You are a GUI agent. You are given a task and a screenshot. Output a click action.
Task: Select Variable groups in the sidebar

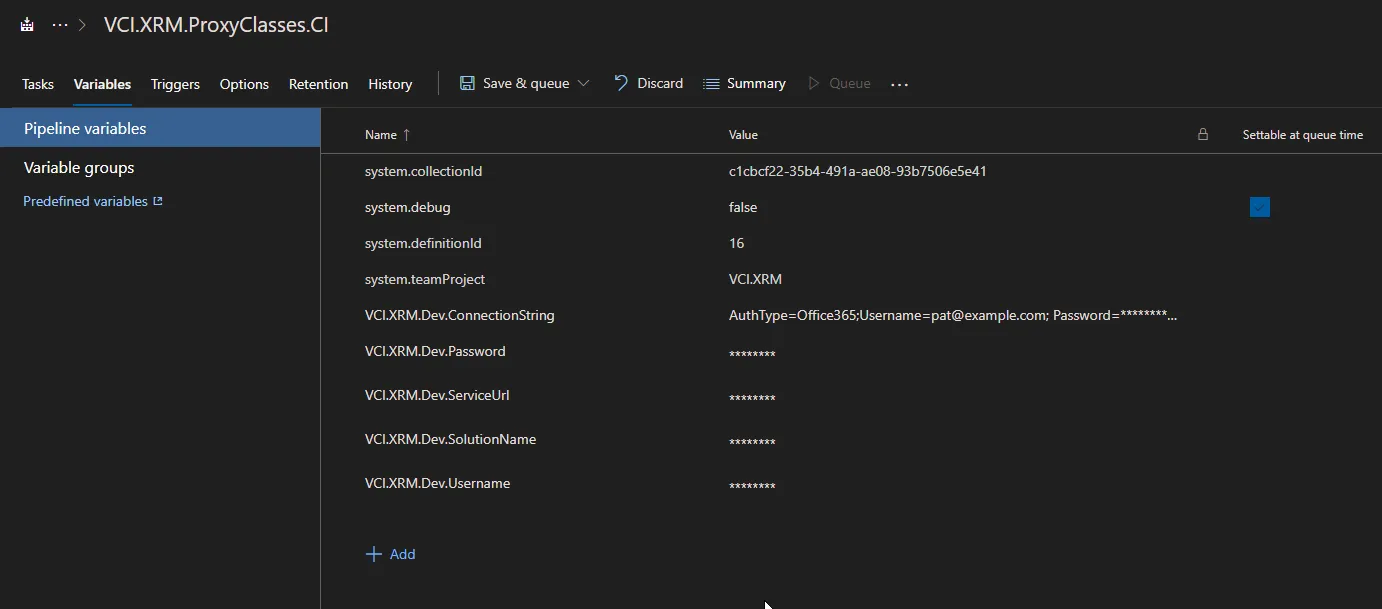coord(79,168)
